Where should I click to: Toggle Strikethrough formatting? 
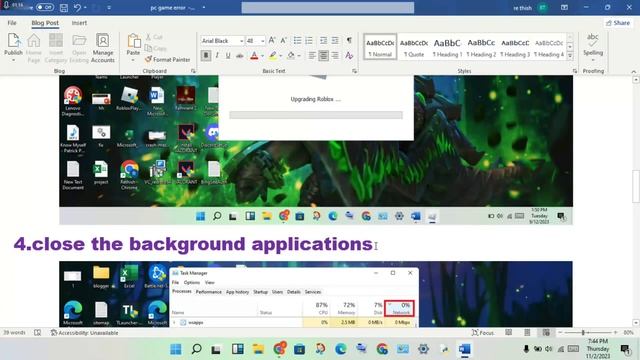tap(240, 56)
